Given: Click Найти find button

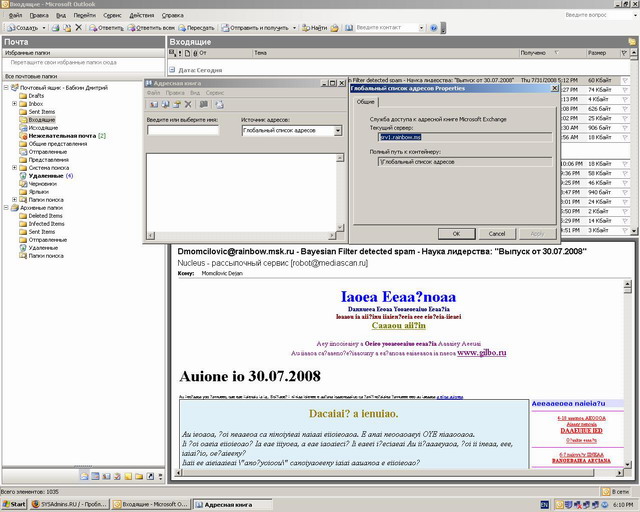Looking at the screenshot, I should pyautogui.click(x=314, y=28).
